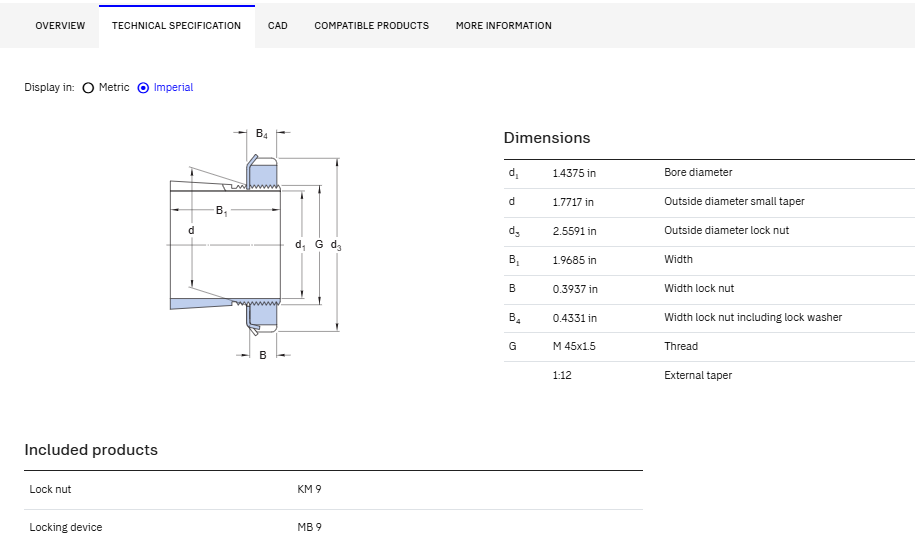Select the Imperial radio button
This screenshot has width=915, height=547.
coord(143,88)
